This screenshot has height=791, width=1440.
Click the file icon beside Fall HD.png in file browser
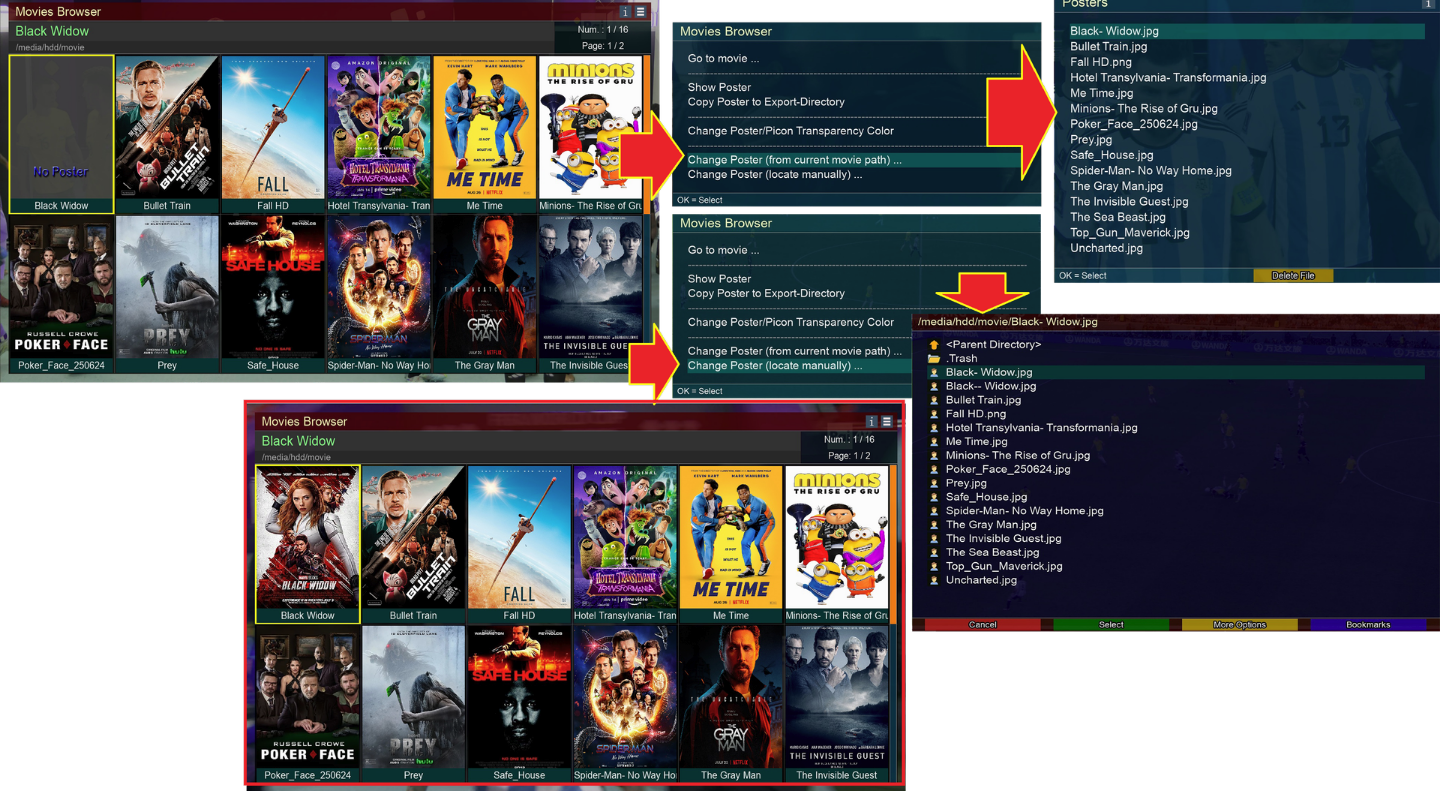(x=934, y=414)
